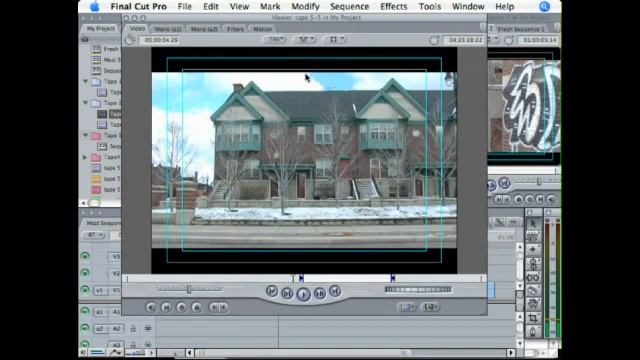Toggle Clip Overlays at Timeline bottom
This screenshot has height=360, width=640.
pos(116,352)
